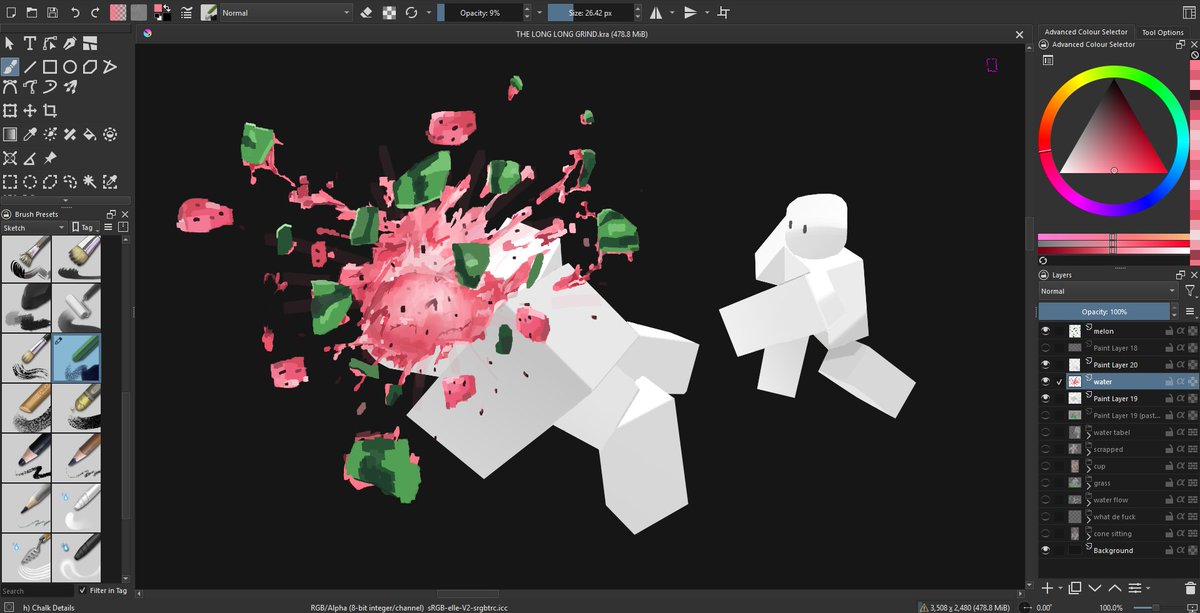This screenshot has height=613, width=1200.
Task: Open the brush Tag menu button
Action: (87, 227)
